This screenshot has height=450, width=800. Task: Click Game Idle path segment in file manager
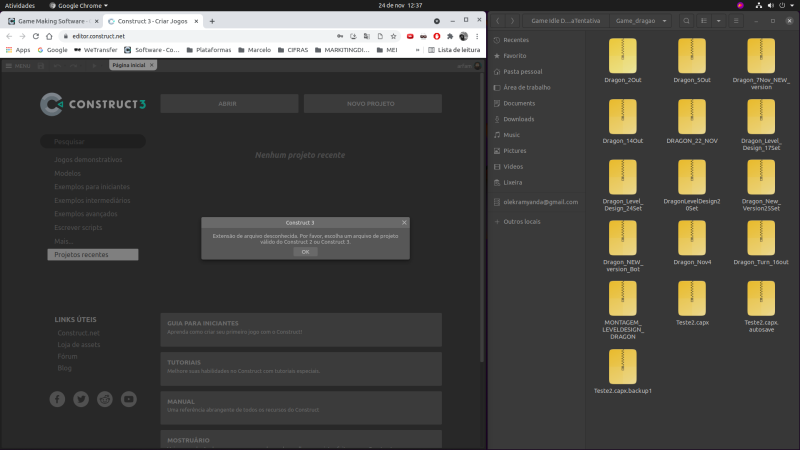[566, 21]
